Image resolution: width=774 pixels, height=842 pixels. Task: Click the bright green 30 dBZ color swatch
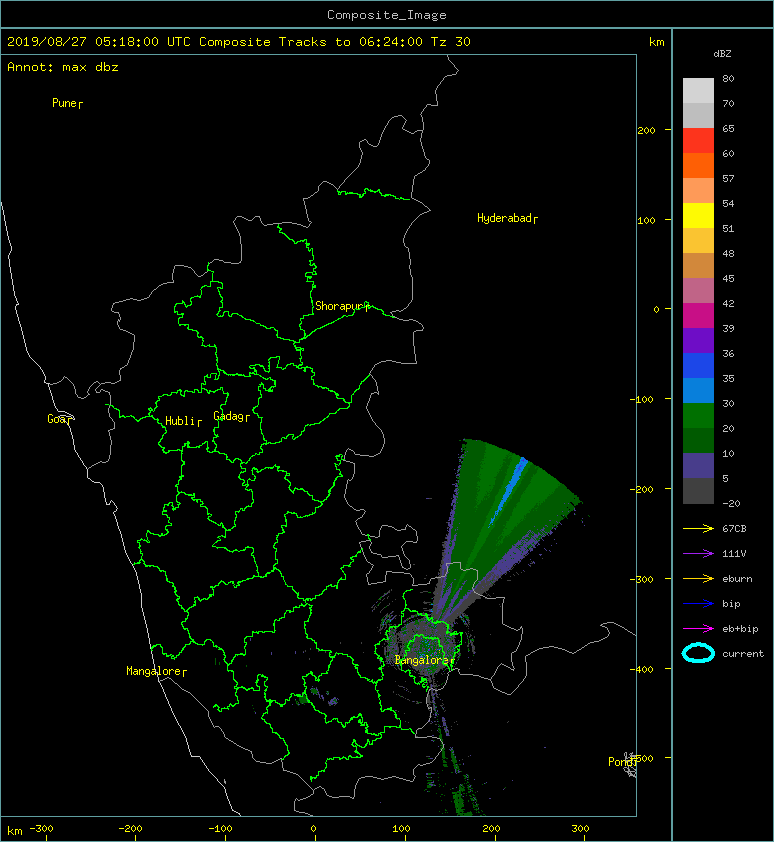click(698, 416)
